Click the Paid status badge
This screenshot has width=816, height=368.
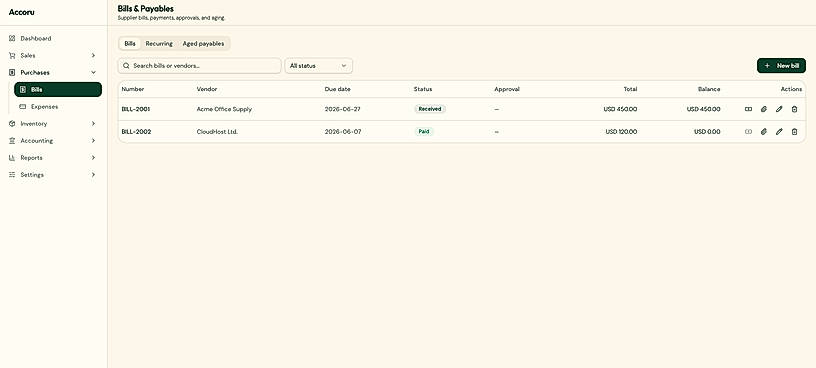tap(424, 132)
